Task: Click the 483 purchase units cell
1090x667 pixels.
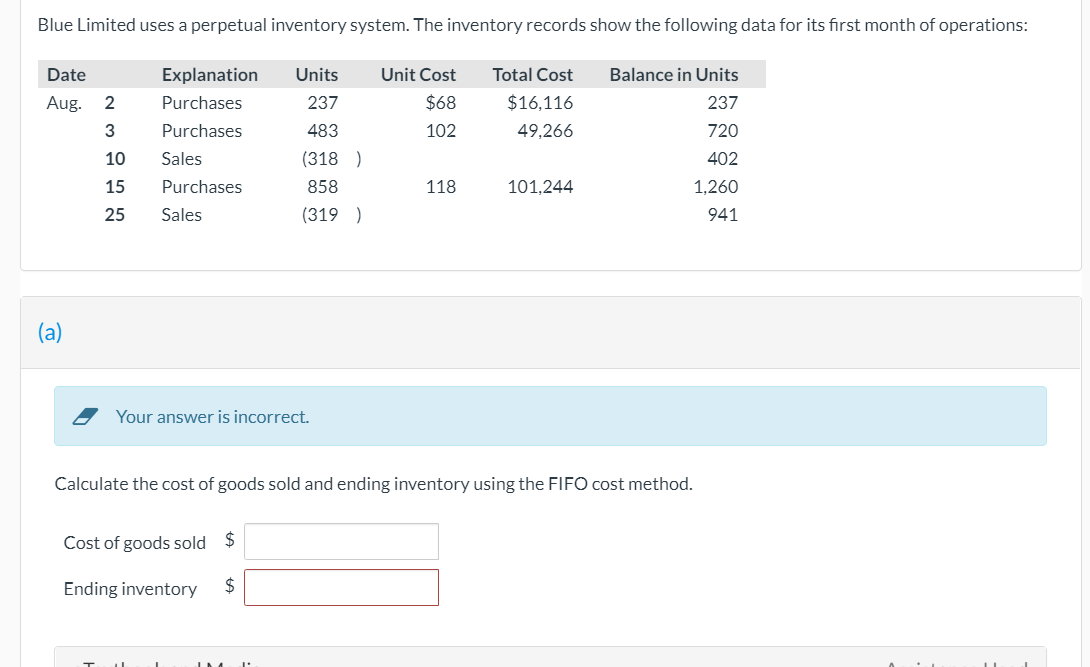Action: (323, 131)
